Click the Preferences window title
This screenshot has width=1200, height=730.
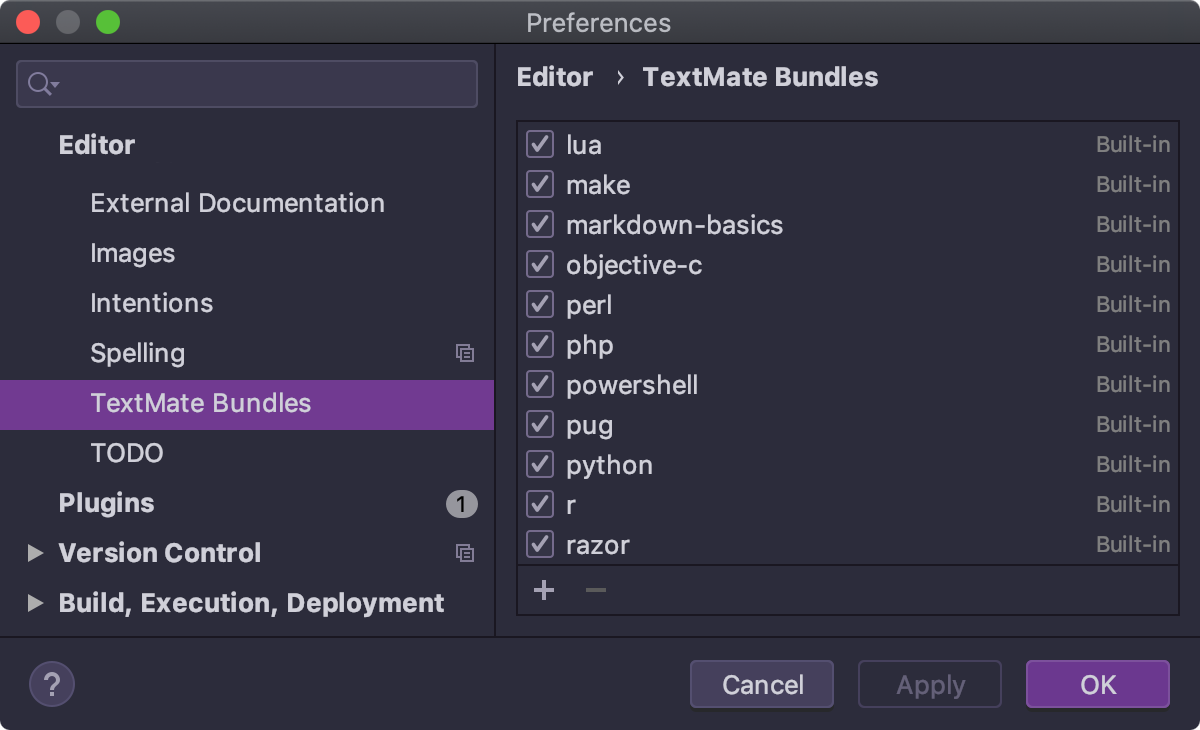coord(598,22)
